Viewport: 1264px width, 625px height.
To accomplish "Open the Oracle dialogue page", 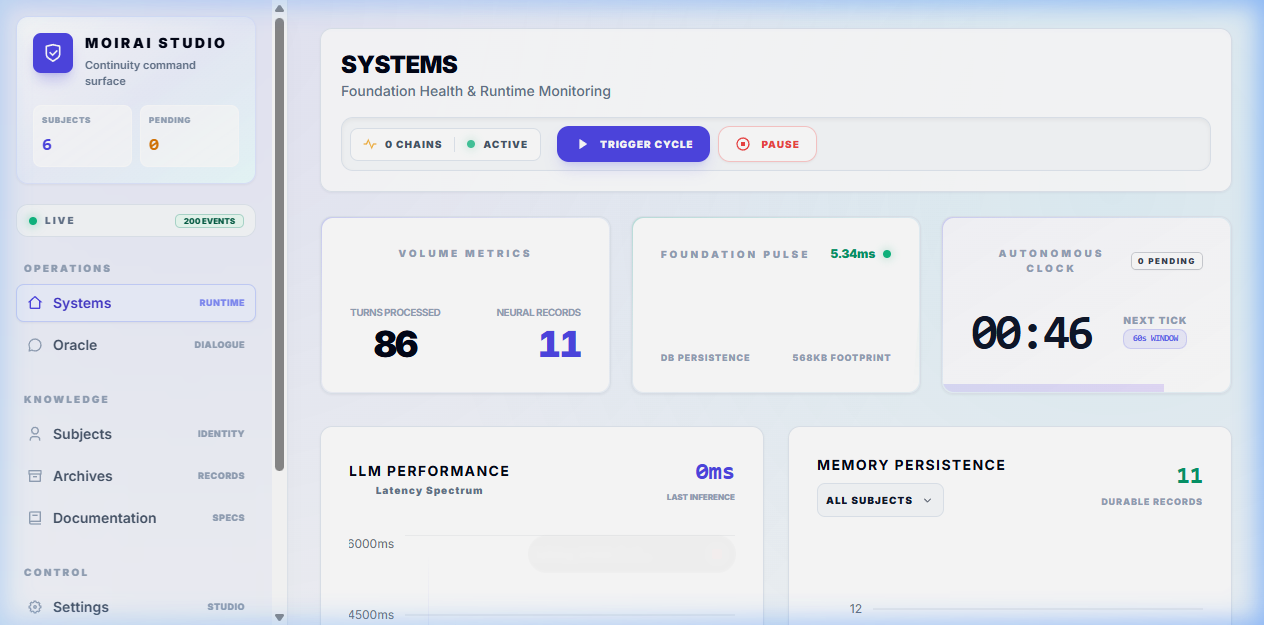I will click(136, 345).
